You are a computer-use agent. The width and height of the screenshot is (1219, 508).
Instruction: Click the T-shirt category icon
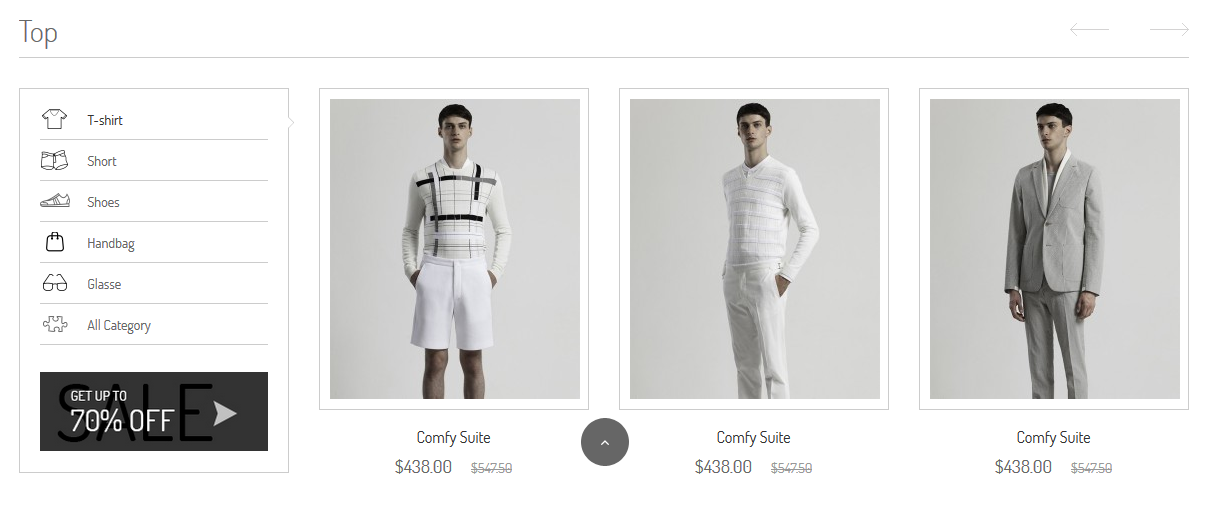(54, 120)
